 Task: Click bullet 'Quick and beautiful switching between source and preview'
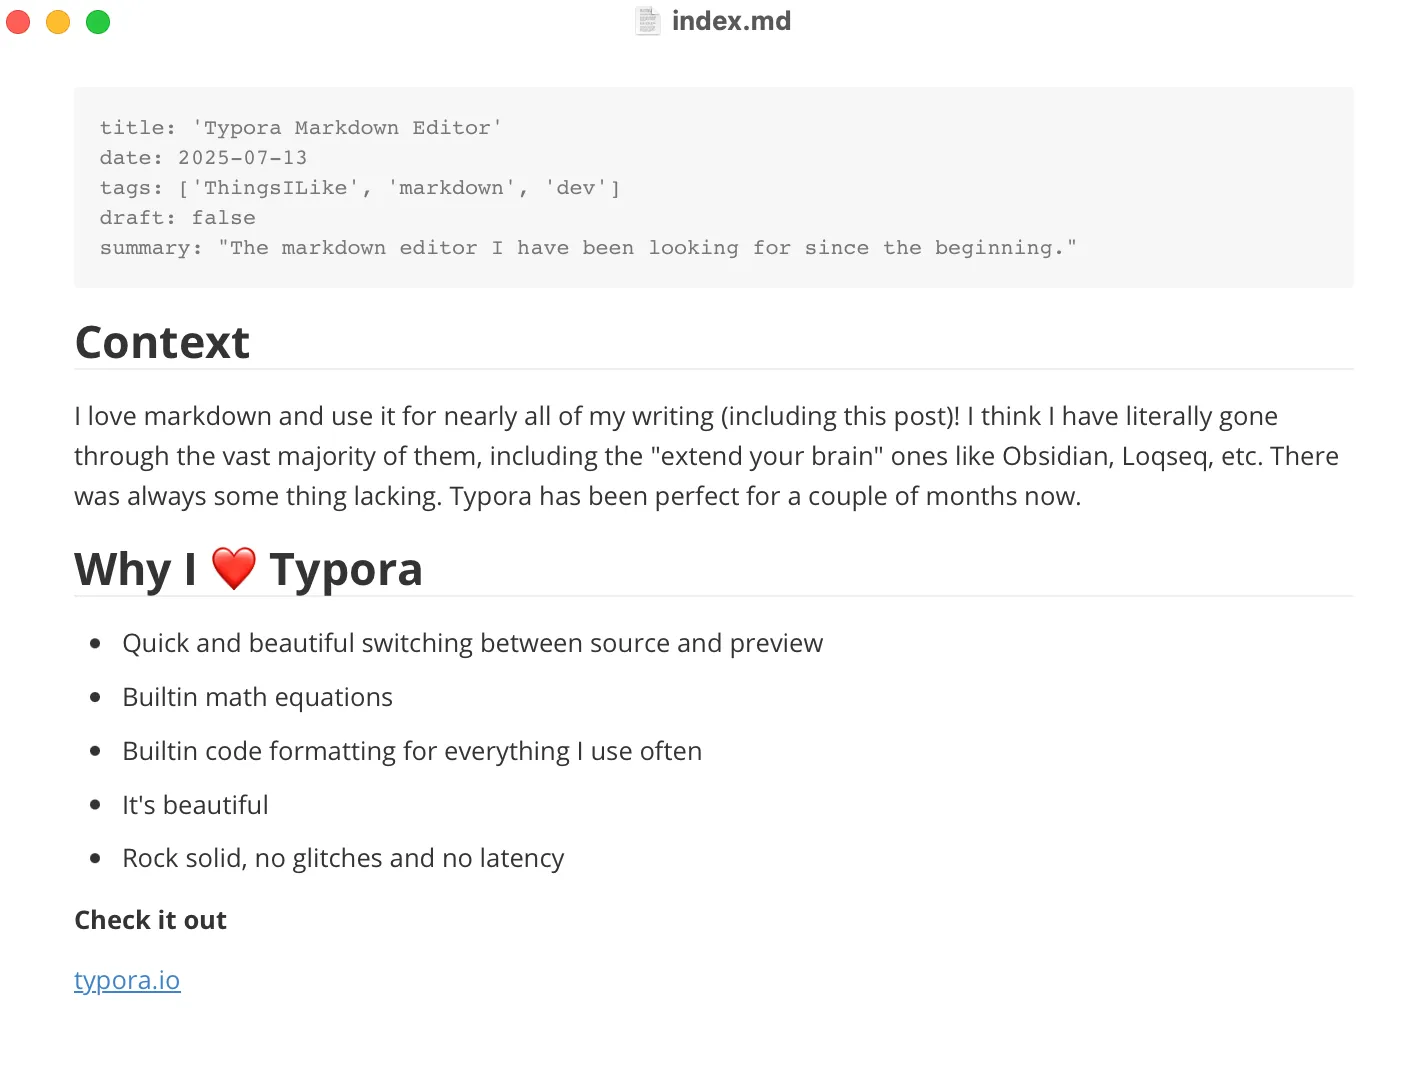[472, 643]
